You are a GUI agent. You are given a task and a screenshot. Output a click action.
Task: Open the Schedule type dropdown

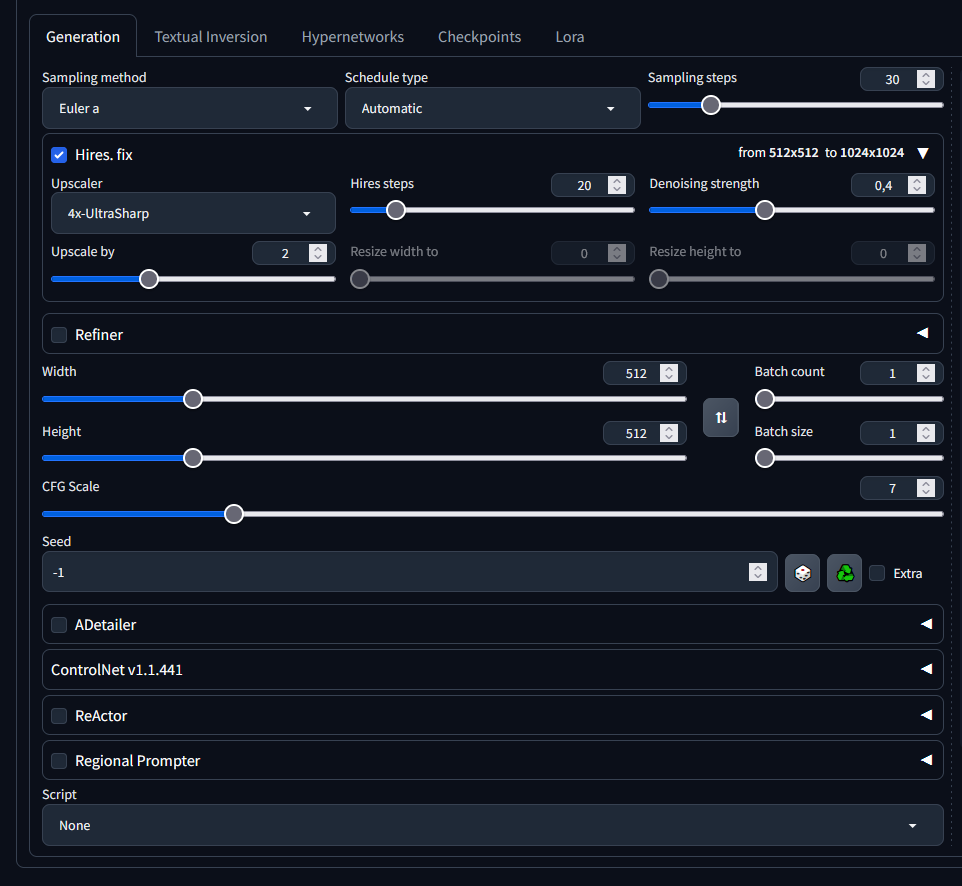click(x=492, y=108)
